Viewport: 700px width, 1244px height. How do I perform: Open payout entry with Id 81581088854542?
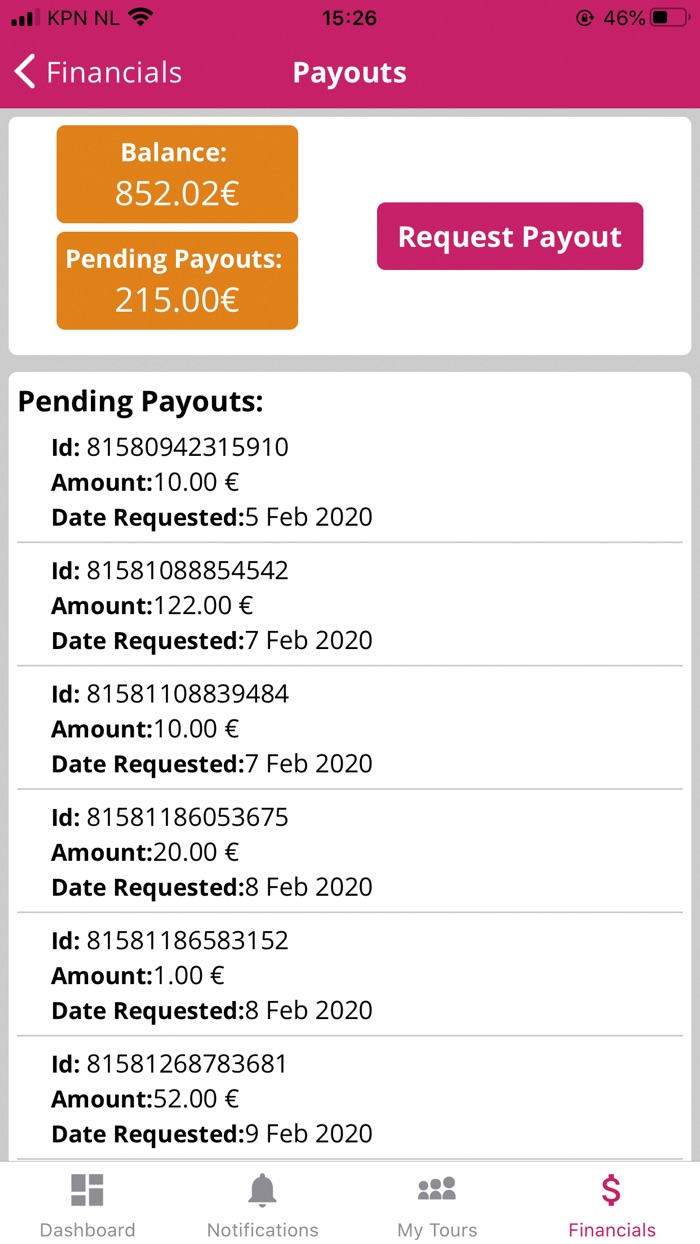tap(350, 605)
